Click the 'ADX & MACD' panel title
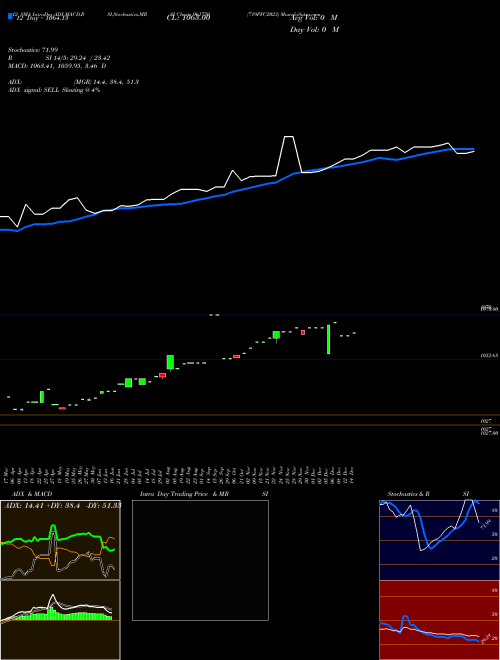This screenshot has height=660, width=500. [x=32, y=494]
